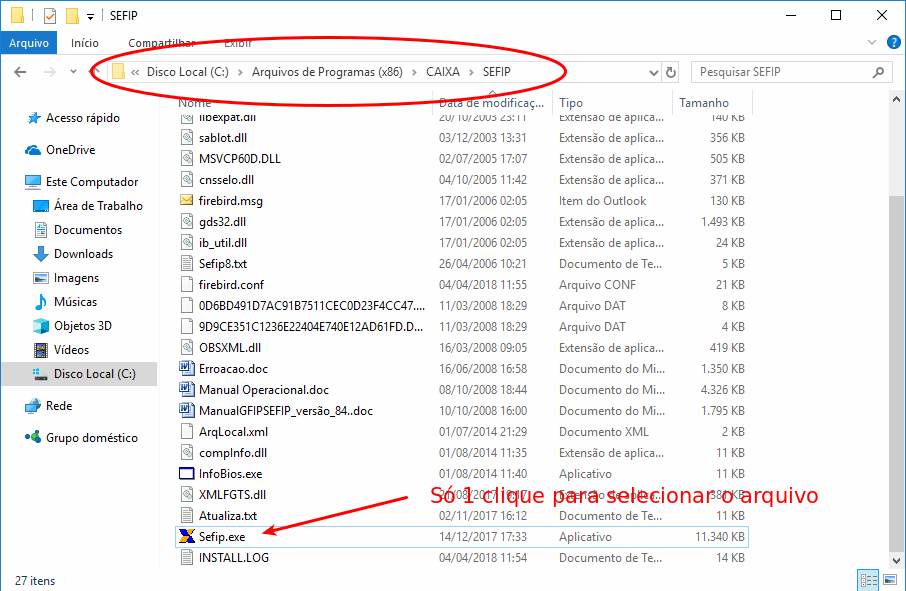Image resolution: width=906 pixels, height=591 pixels.
Task: Open Vídeos in the sidebar
Action: pos(71,350)
